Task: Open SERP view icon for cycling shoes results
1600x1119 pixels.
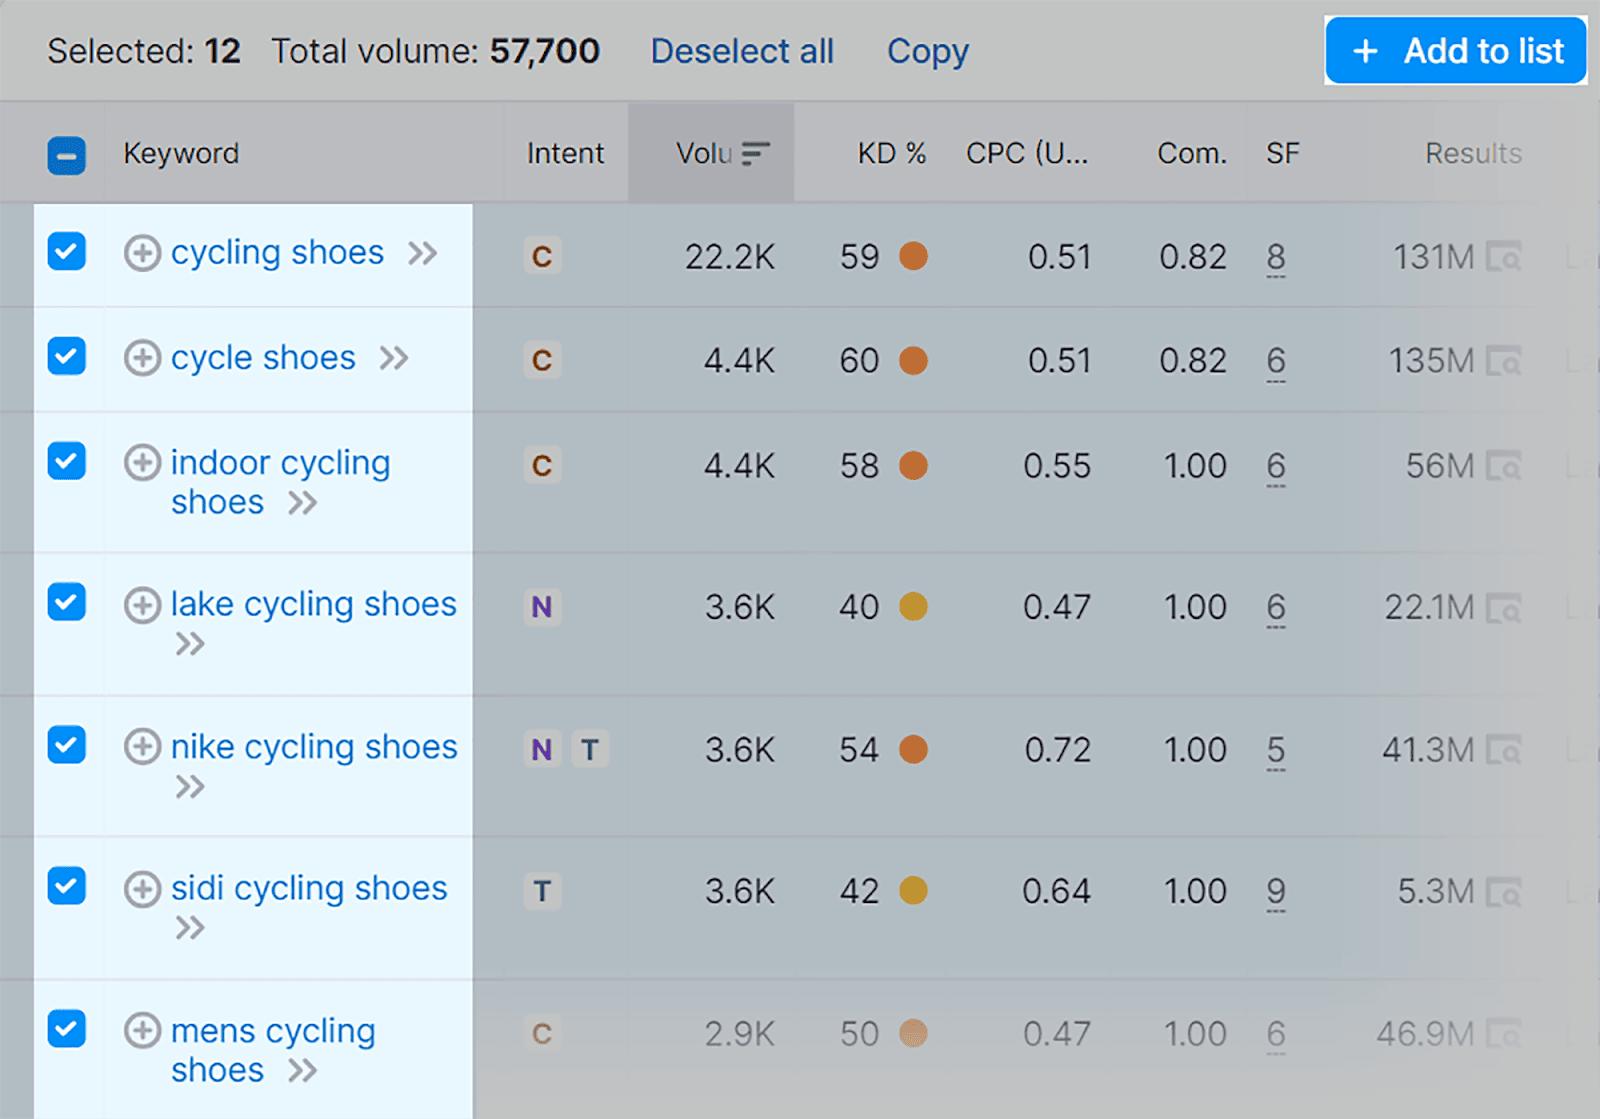Action: click(1503, 258)
